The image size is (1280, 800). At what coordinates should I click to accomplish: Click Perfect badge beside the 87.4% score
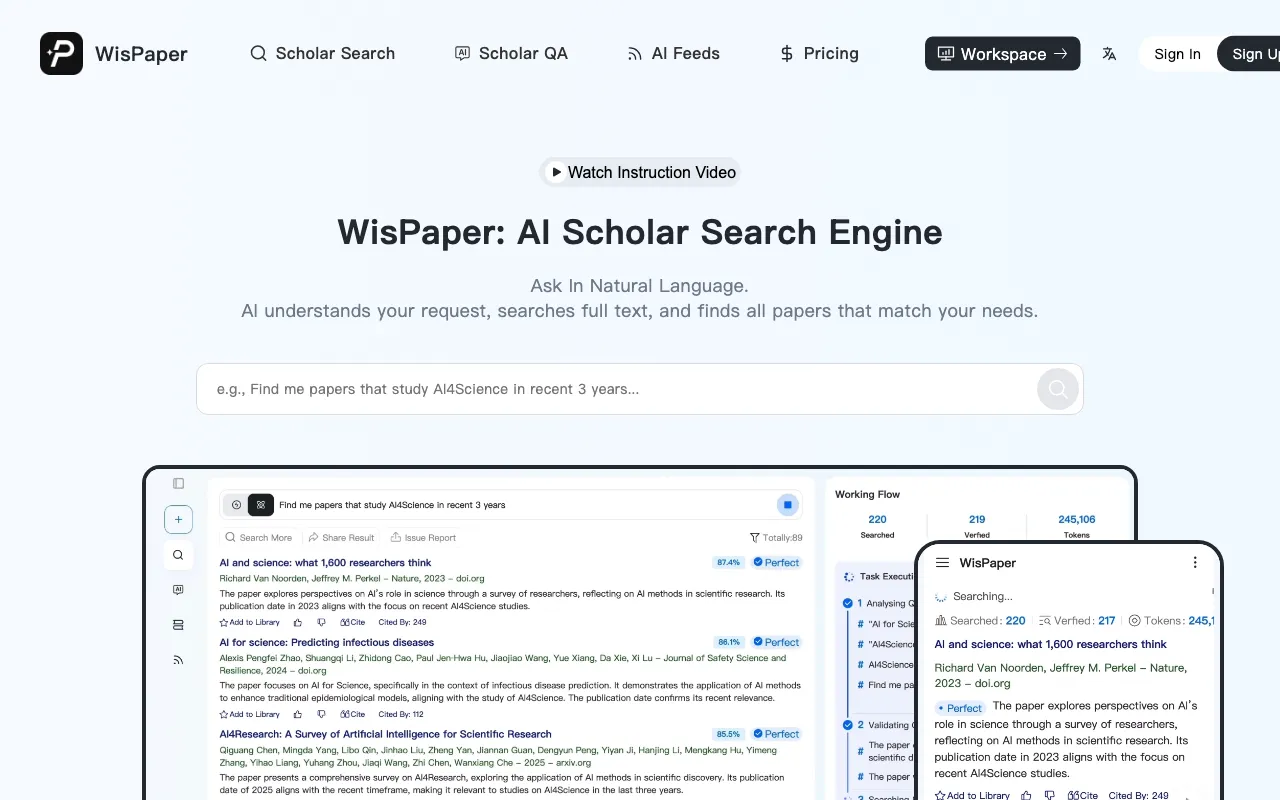(x=776, y=562)
